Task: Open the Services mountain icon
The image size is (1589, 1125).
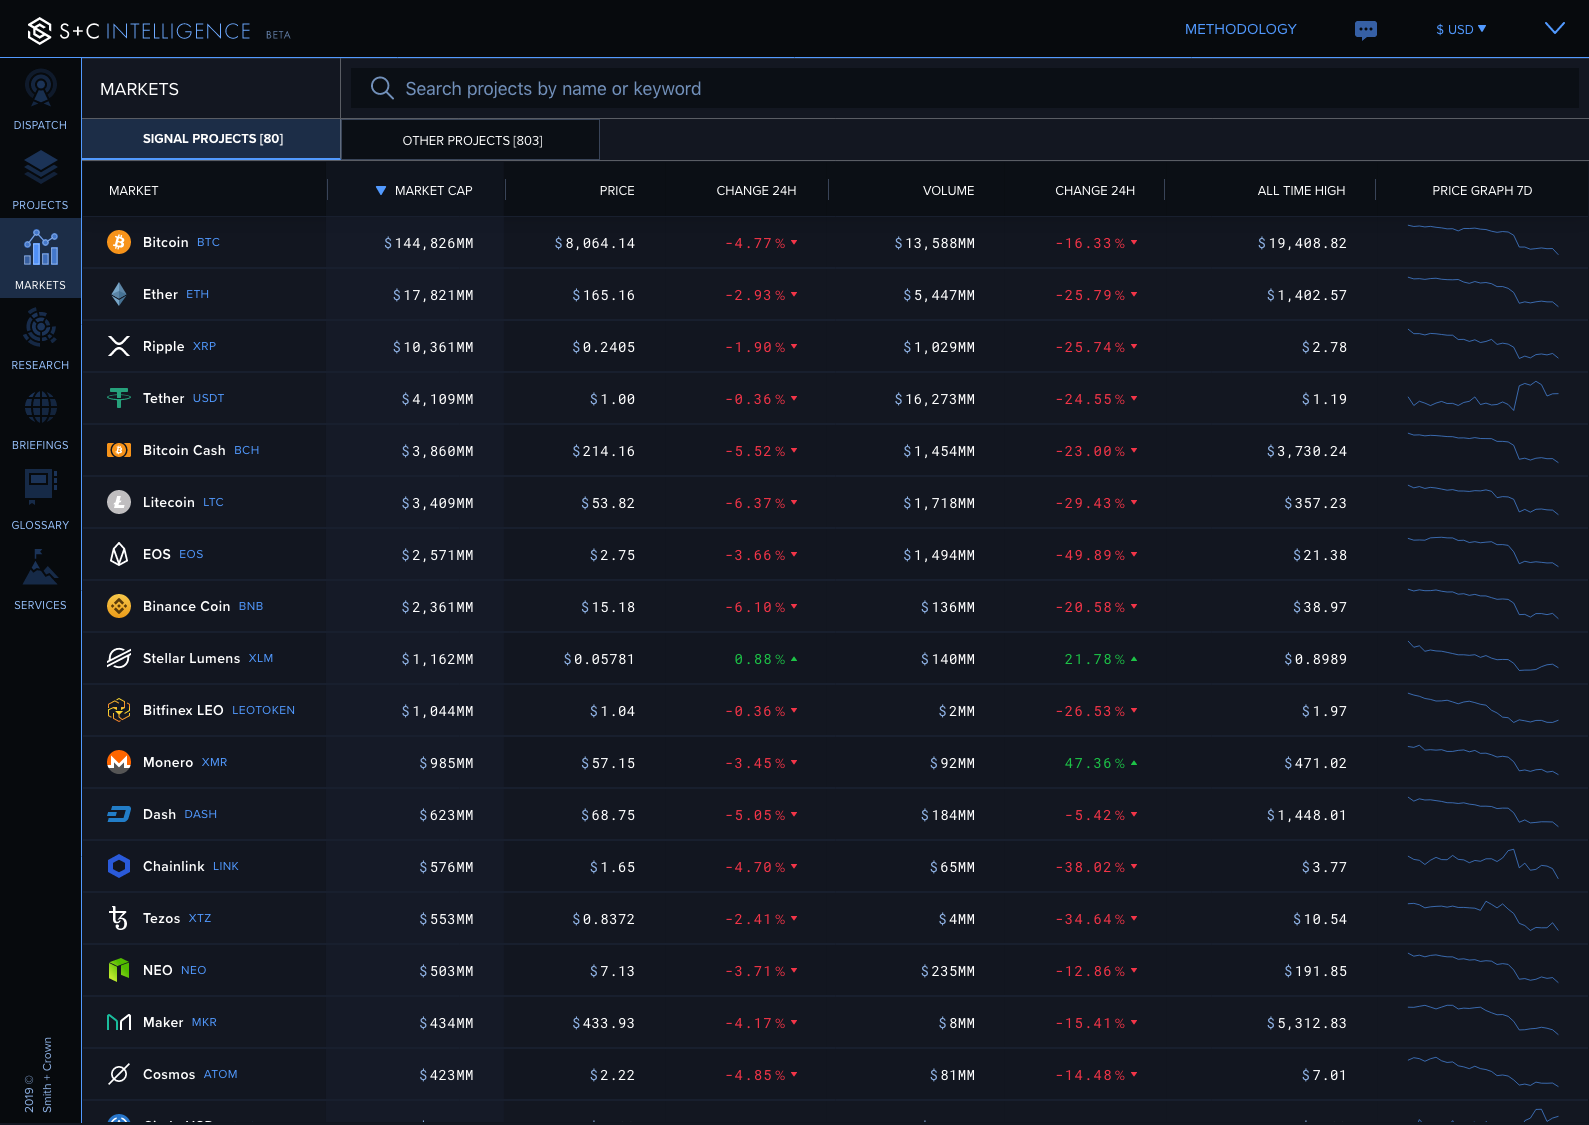Action: pos(40,568)
